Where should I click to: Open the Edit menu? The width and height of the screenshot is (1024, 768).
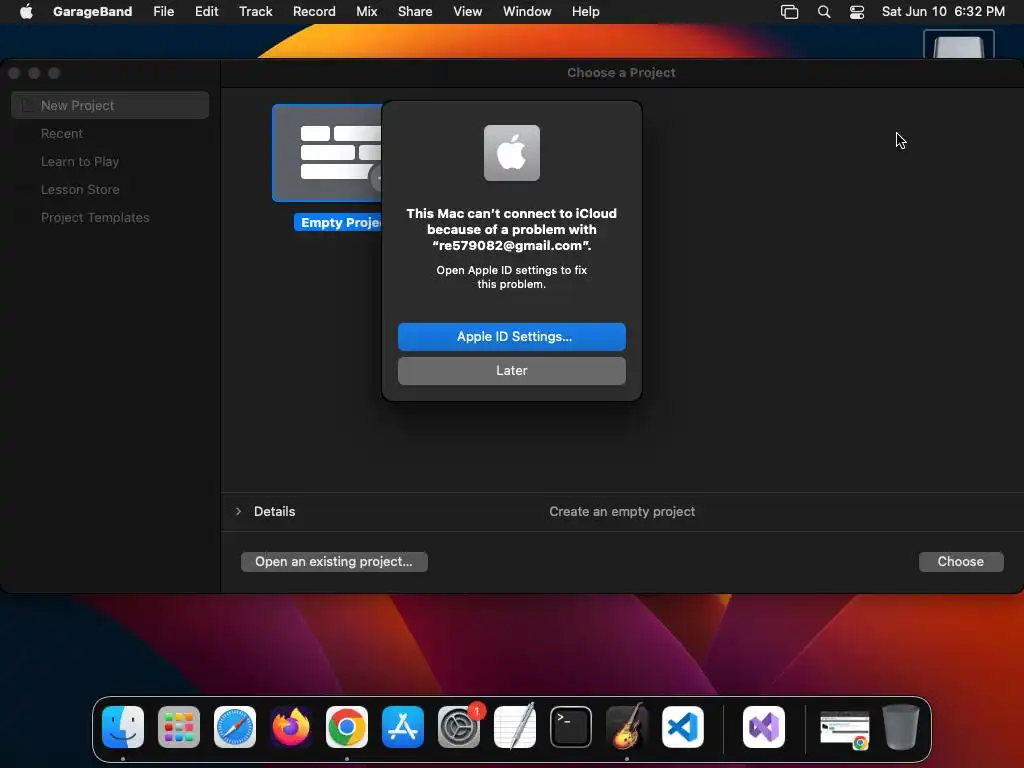tap(206, 12)
